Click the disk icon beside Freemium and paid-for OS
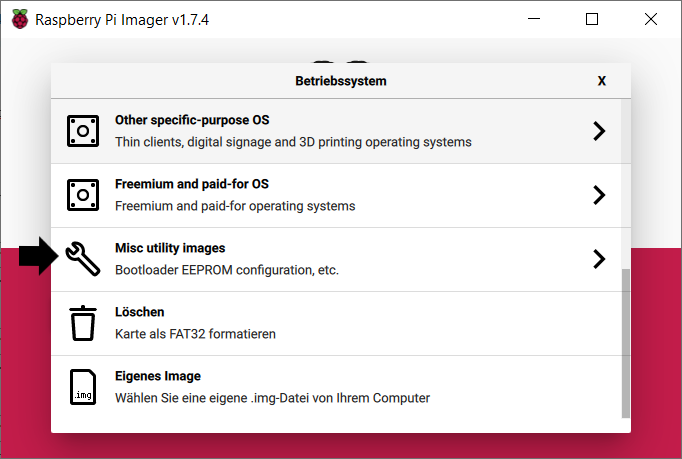Image resolution: width=682 pixels, height=459 pixels. click(83, 195)
